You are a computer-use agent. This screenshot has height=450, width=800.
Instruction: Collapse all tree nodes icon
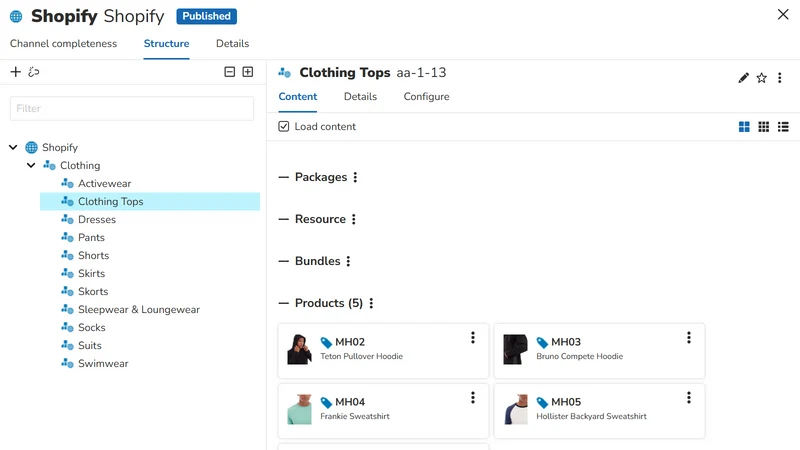pos(230,72)
